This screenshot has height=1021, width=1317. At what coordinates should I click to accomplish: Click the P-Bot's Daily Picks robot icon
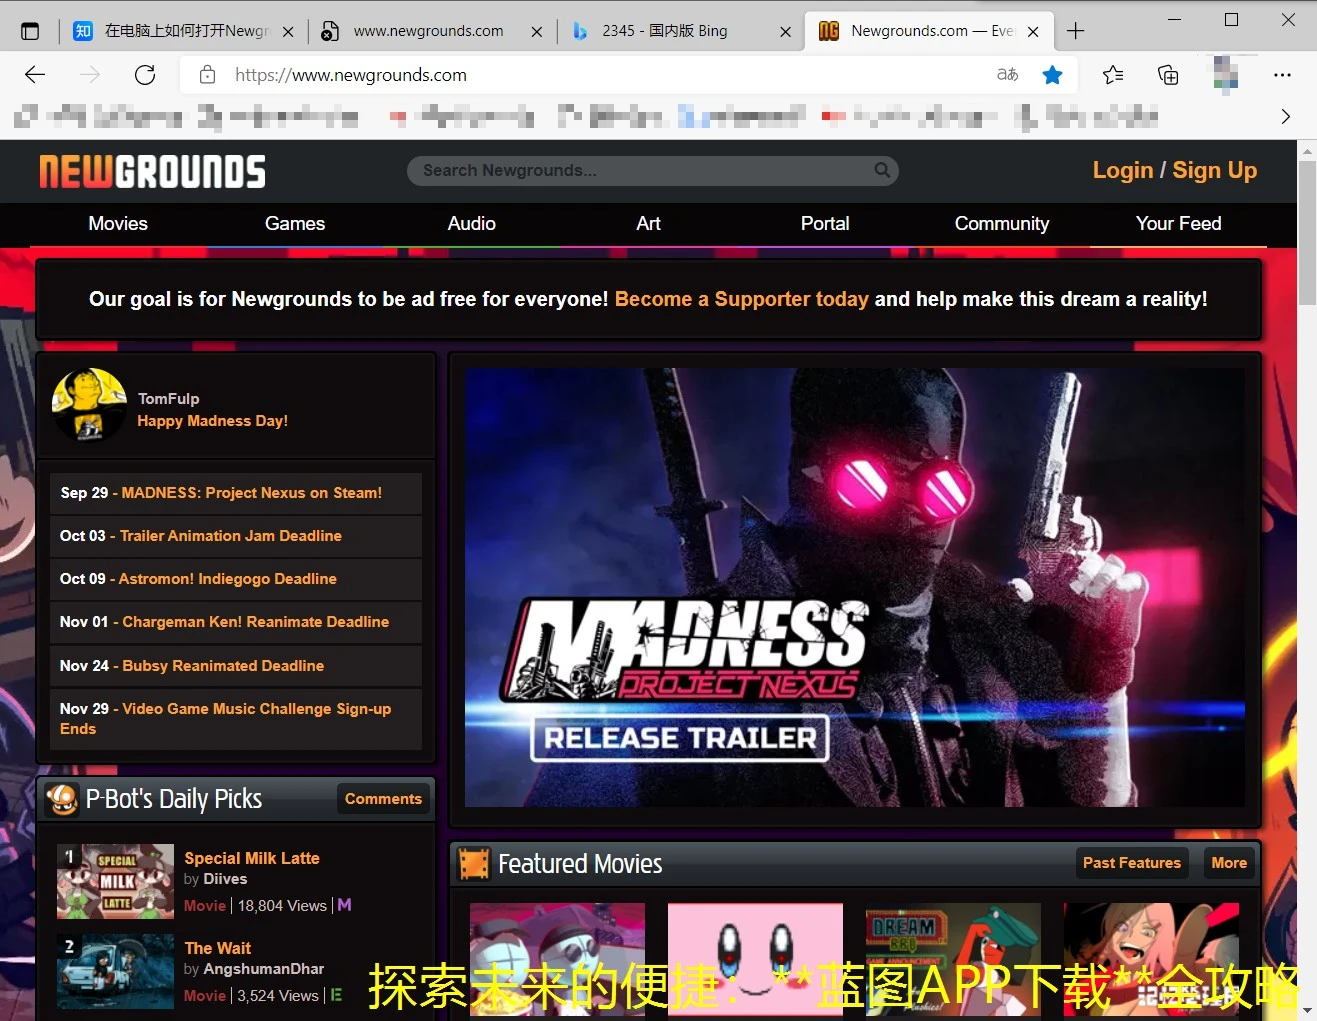pyautogui.click(x=62, y=799)
